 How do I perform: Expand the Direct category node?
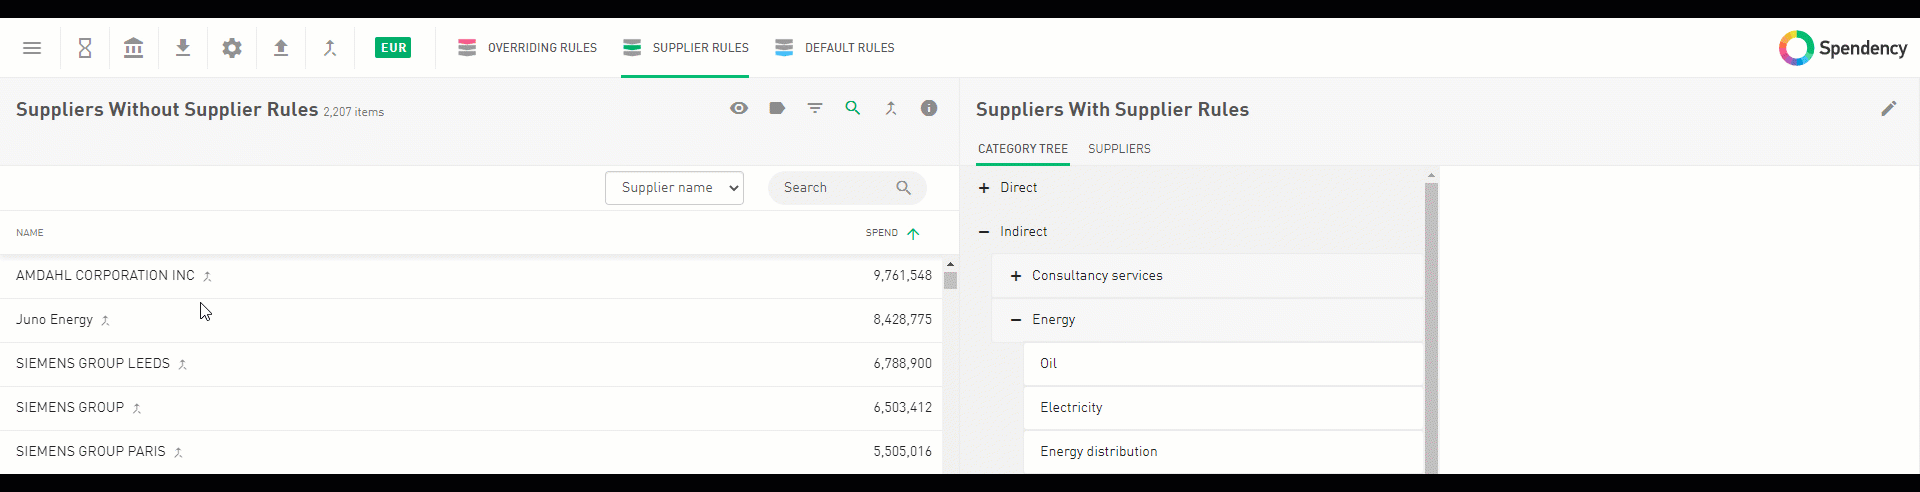[x=984, y=188]
